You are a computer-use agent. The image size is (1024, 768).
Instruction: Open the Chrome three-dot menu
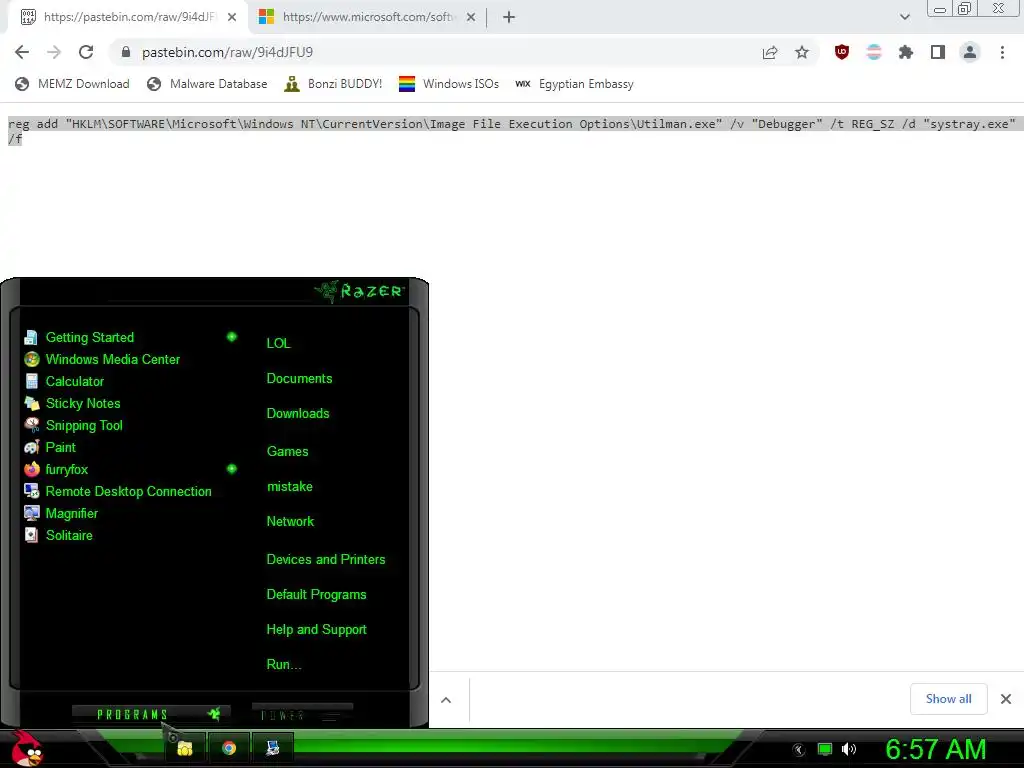click(1002, 52)
